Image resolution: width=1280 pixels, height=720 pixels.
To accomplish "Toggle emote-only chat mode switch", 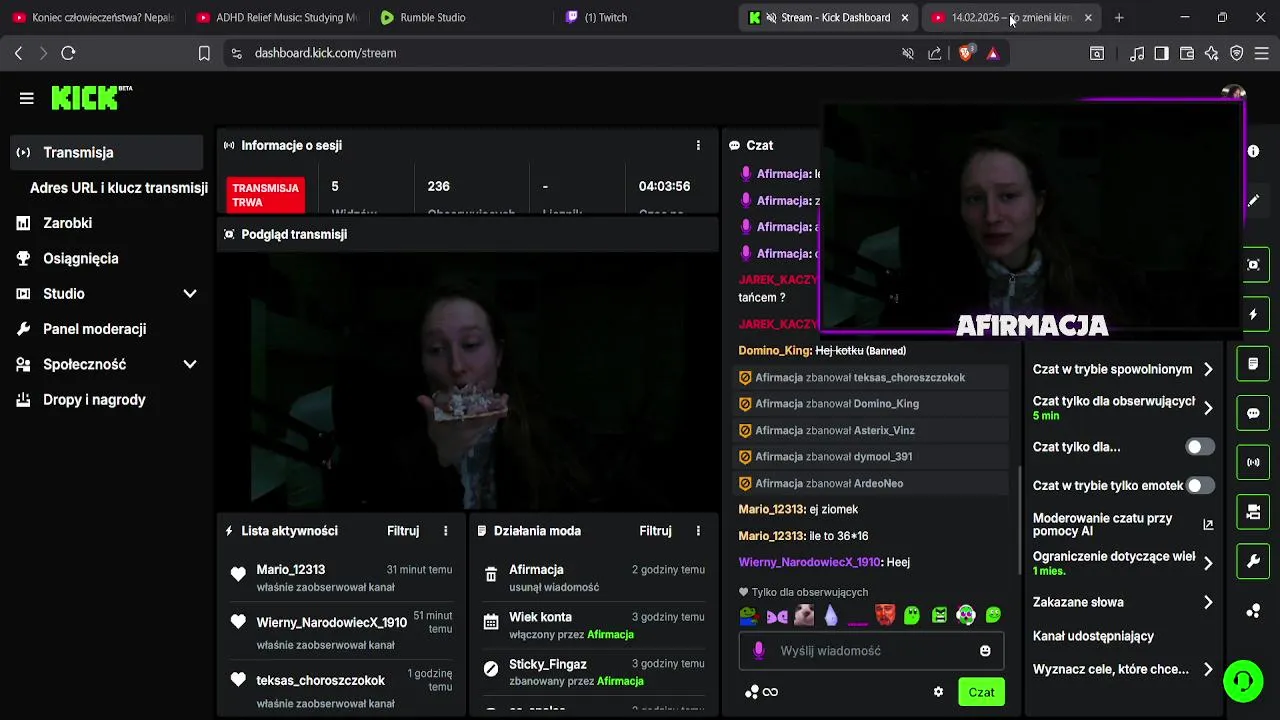I will [1200, 485].
